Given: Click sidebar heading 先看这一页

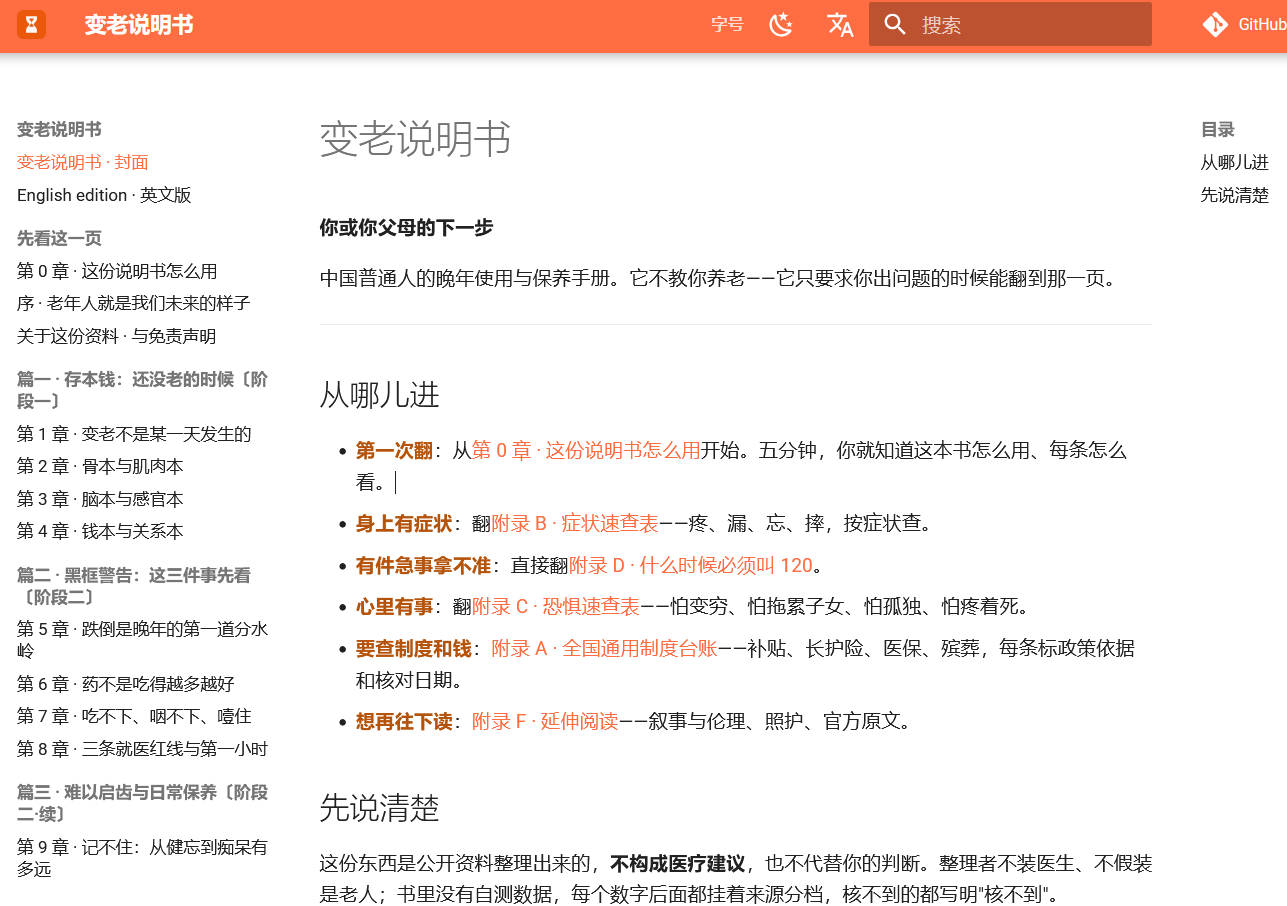Looking at the screenshot, I should [x=59, y=238].
